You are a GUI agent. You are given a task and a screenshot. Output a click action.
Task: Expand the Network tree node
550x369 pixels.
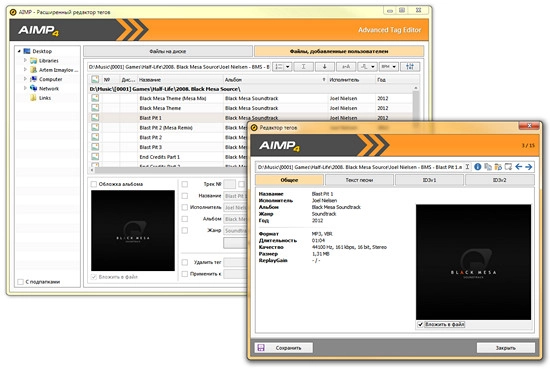click(25, 88)
